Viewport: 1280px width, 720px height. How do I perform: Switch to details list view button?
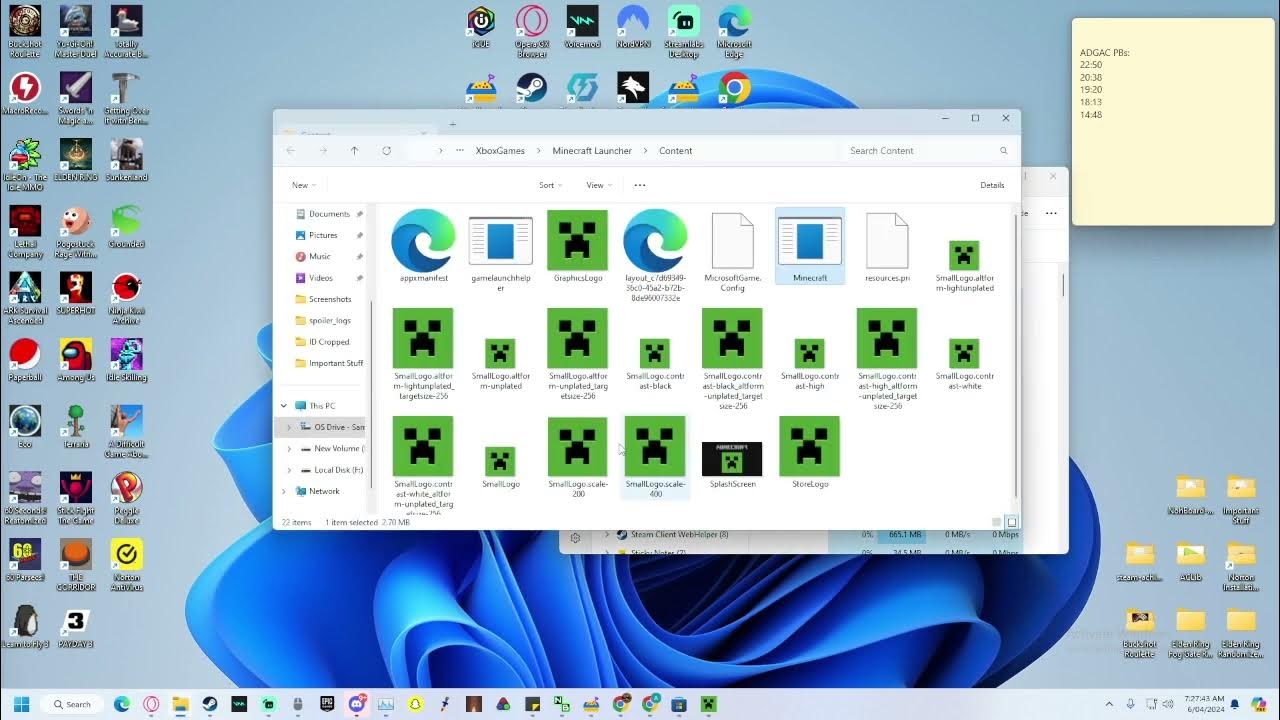pos(997,522)
